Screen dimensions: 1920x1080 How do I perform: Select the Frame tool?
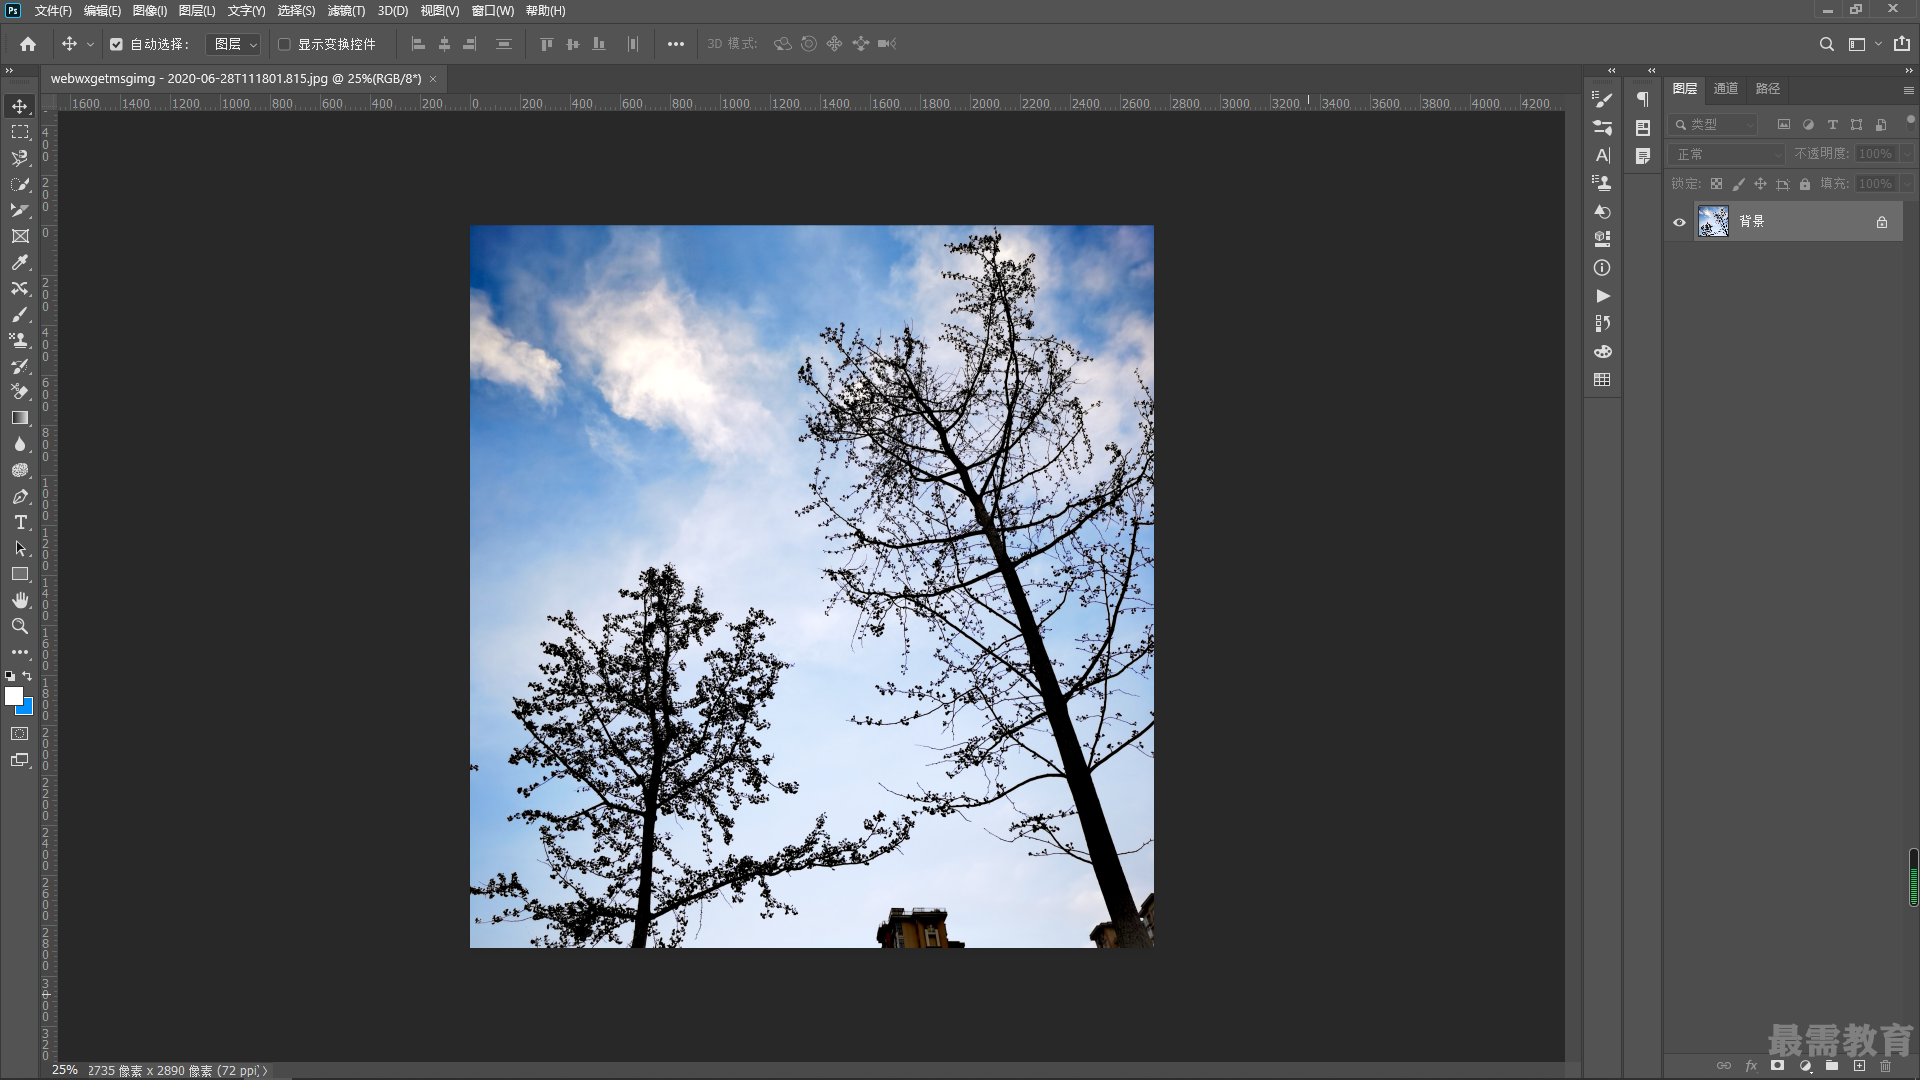click(x=20, y=236)
